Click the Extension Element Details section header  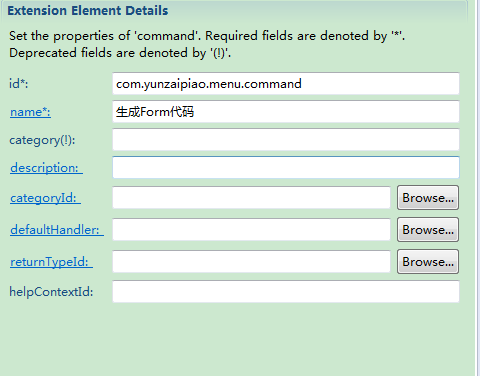88,11
